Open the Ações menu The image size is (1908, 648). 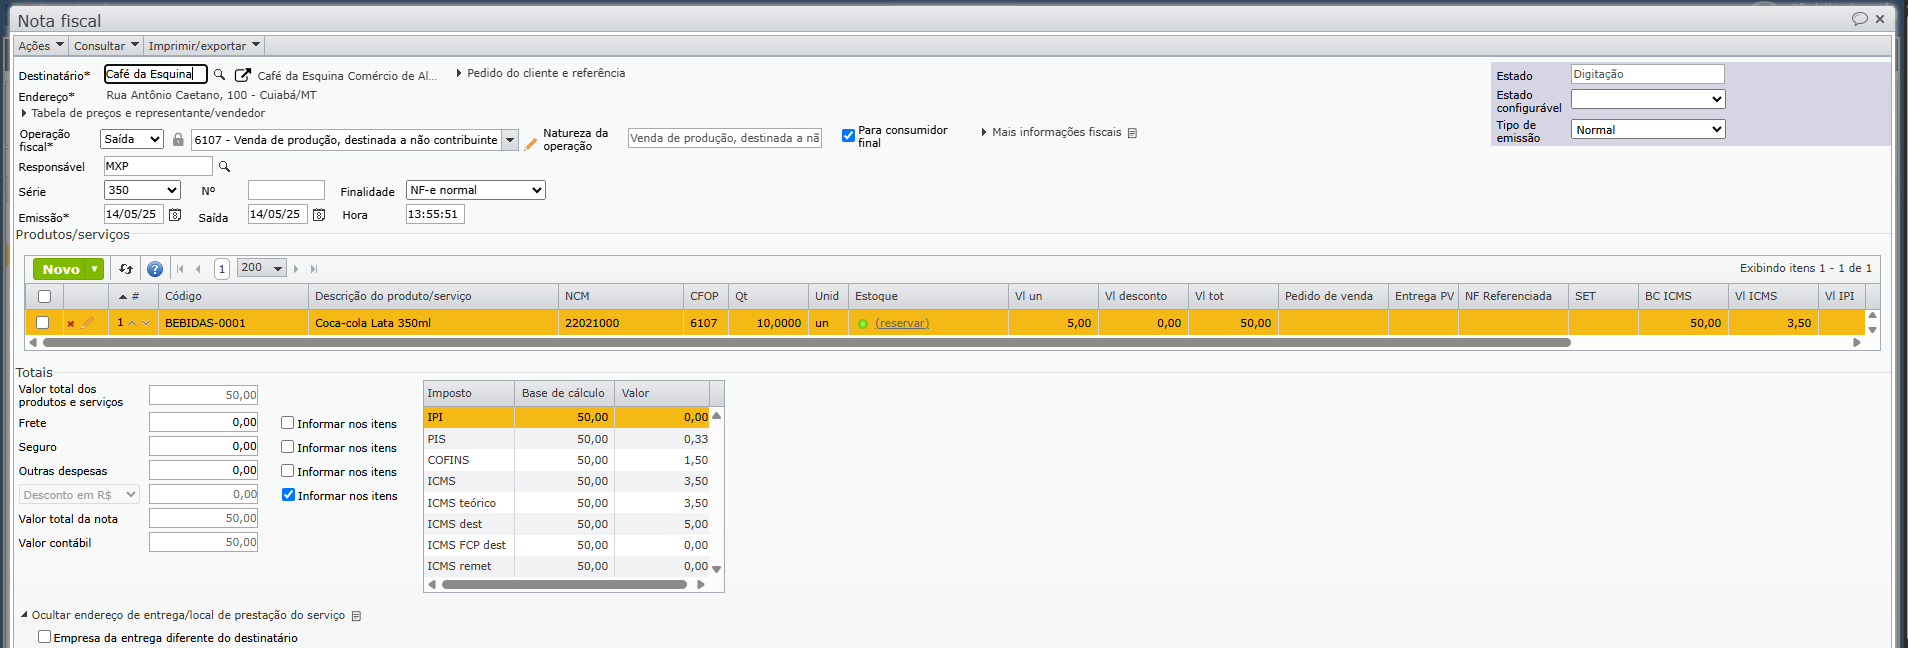[x=40, y=46]
